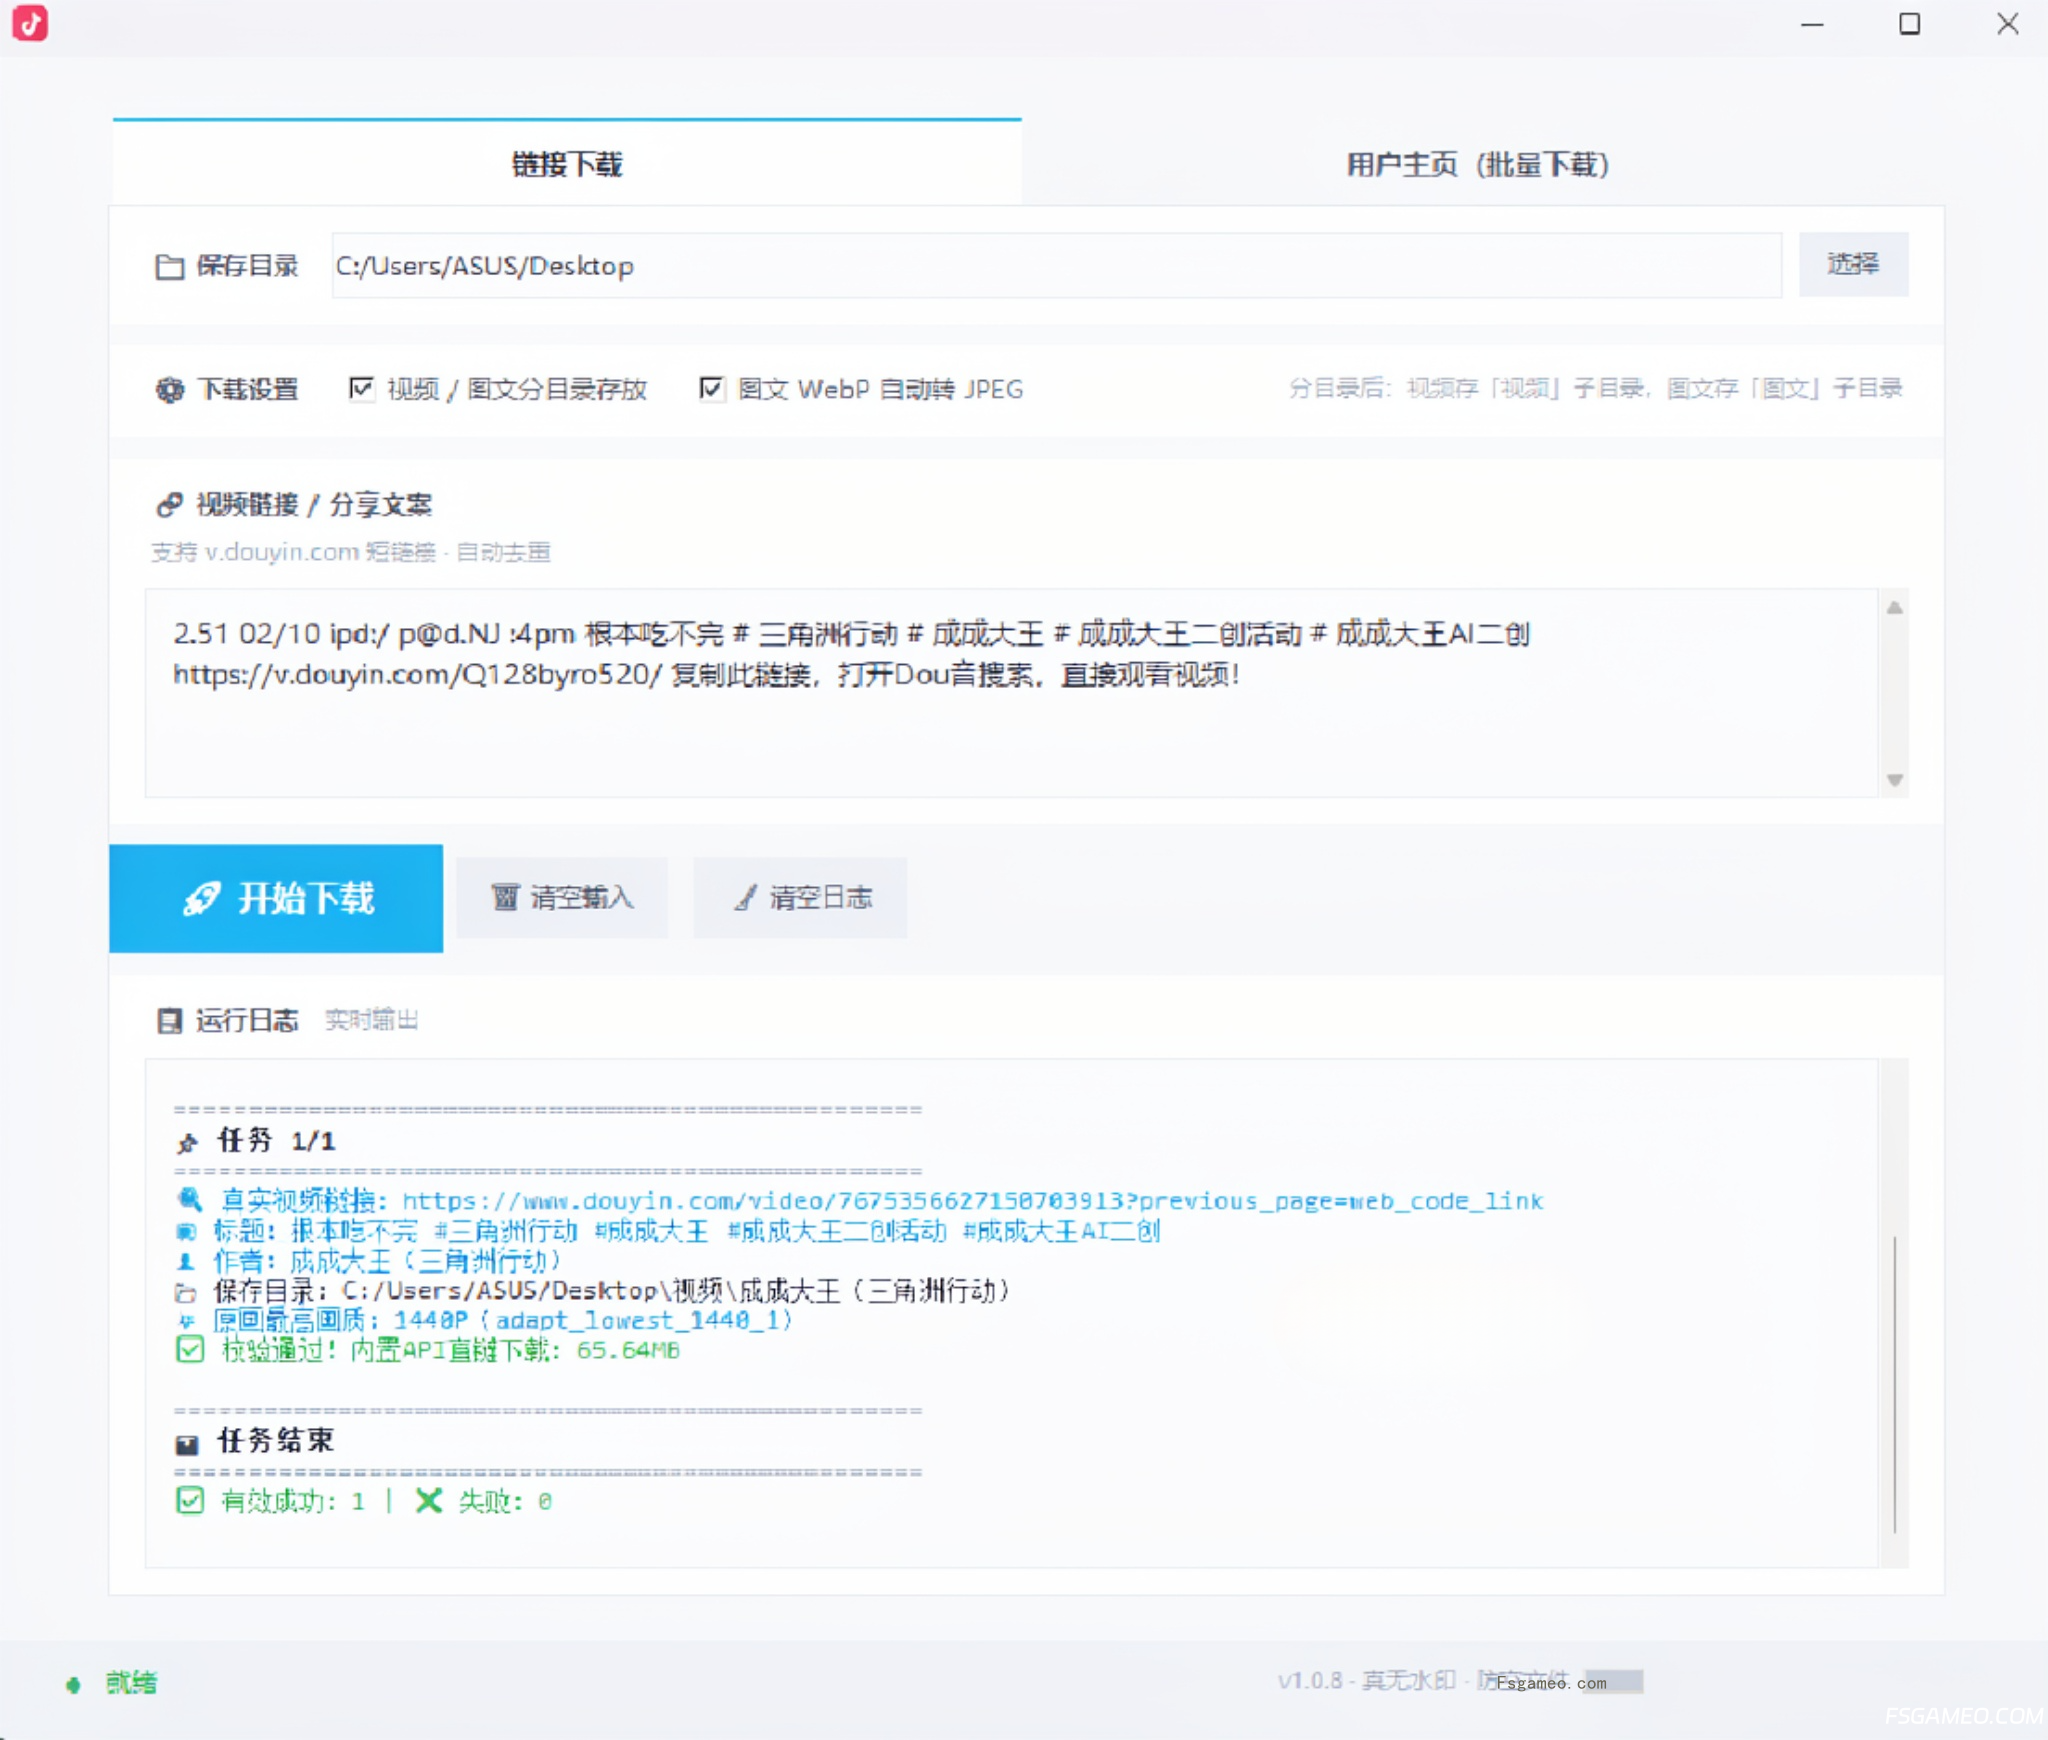Click the 清空输入 button
This screenshot has height=1740, width=2048.
click(x=562, y=897)
